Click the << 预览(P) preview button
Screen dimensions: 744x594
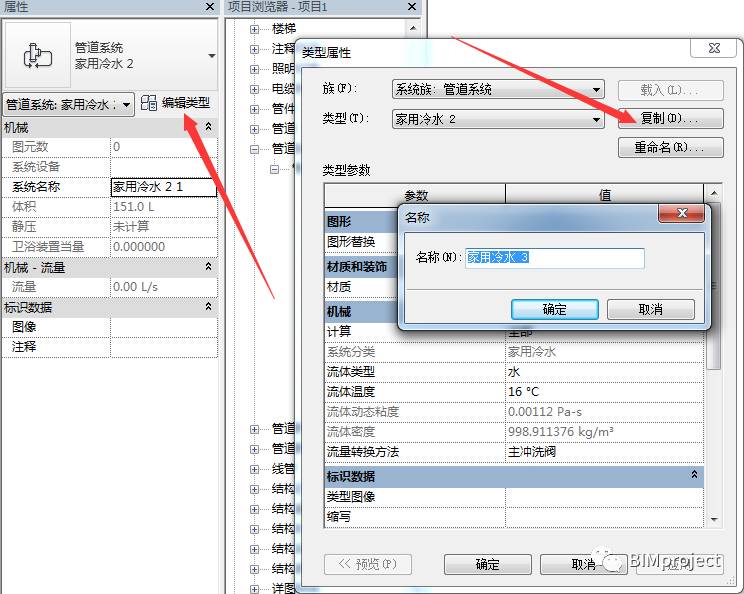(368, 564)
